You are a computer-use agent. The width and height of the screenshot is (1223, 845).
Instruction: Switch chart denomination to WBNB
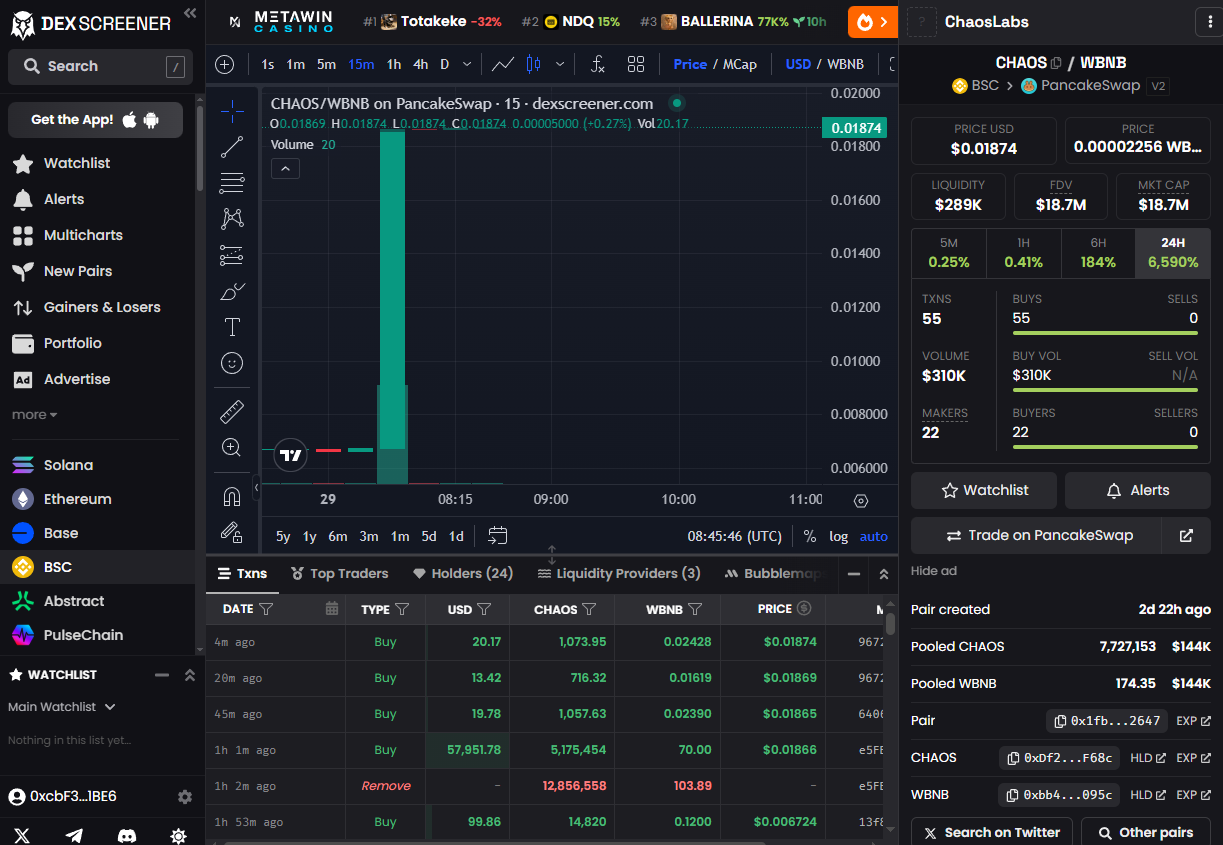tap(845, 64)
